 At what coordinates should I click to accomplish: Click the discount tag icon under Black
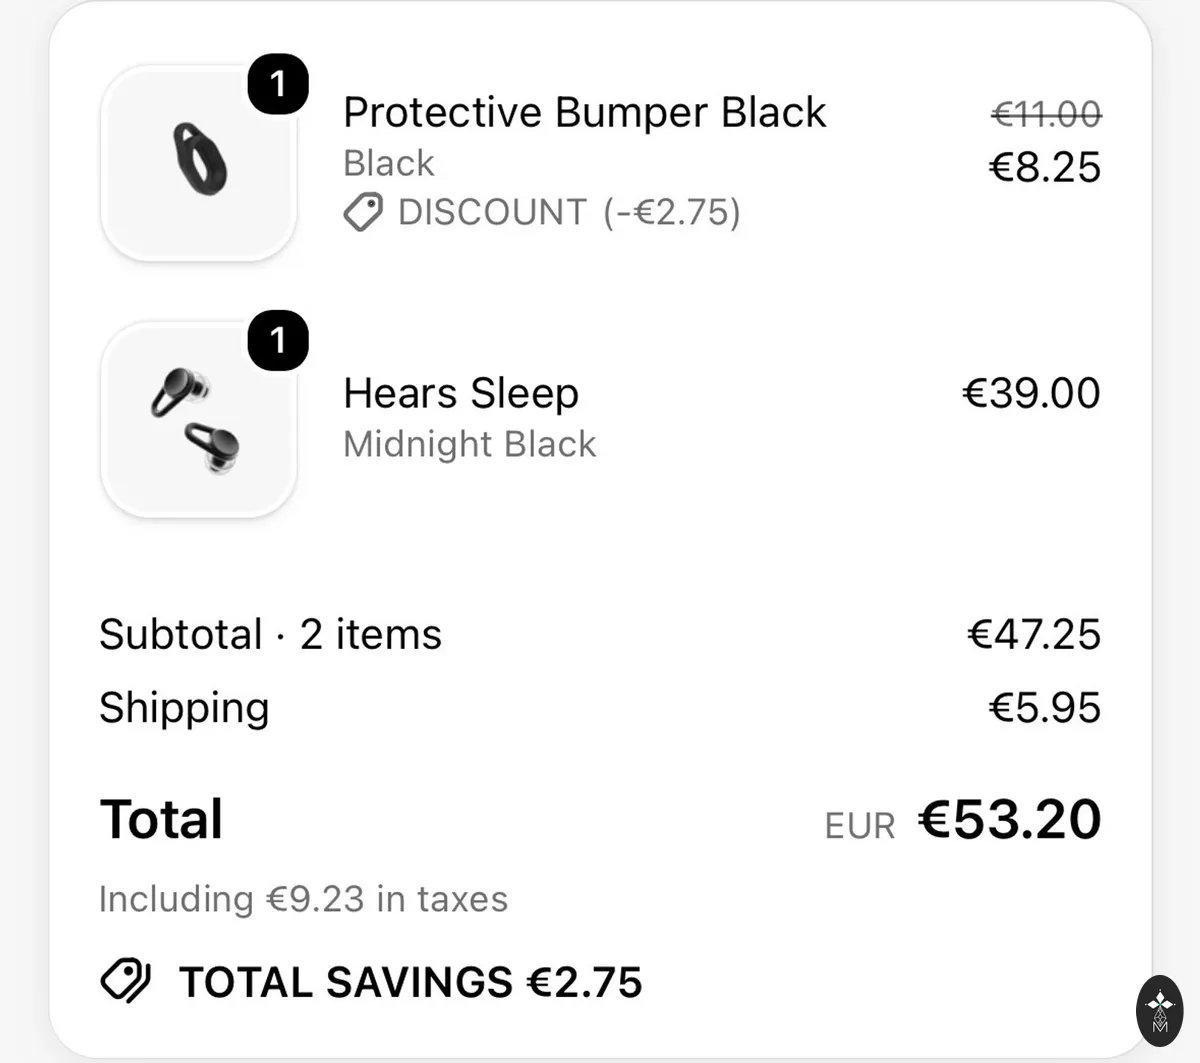click(363, 212)
